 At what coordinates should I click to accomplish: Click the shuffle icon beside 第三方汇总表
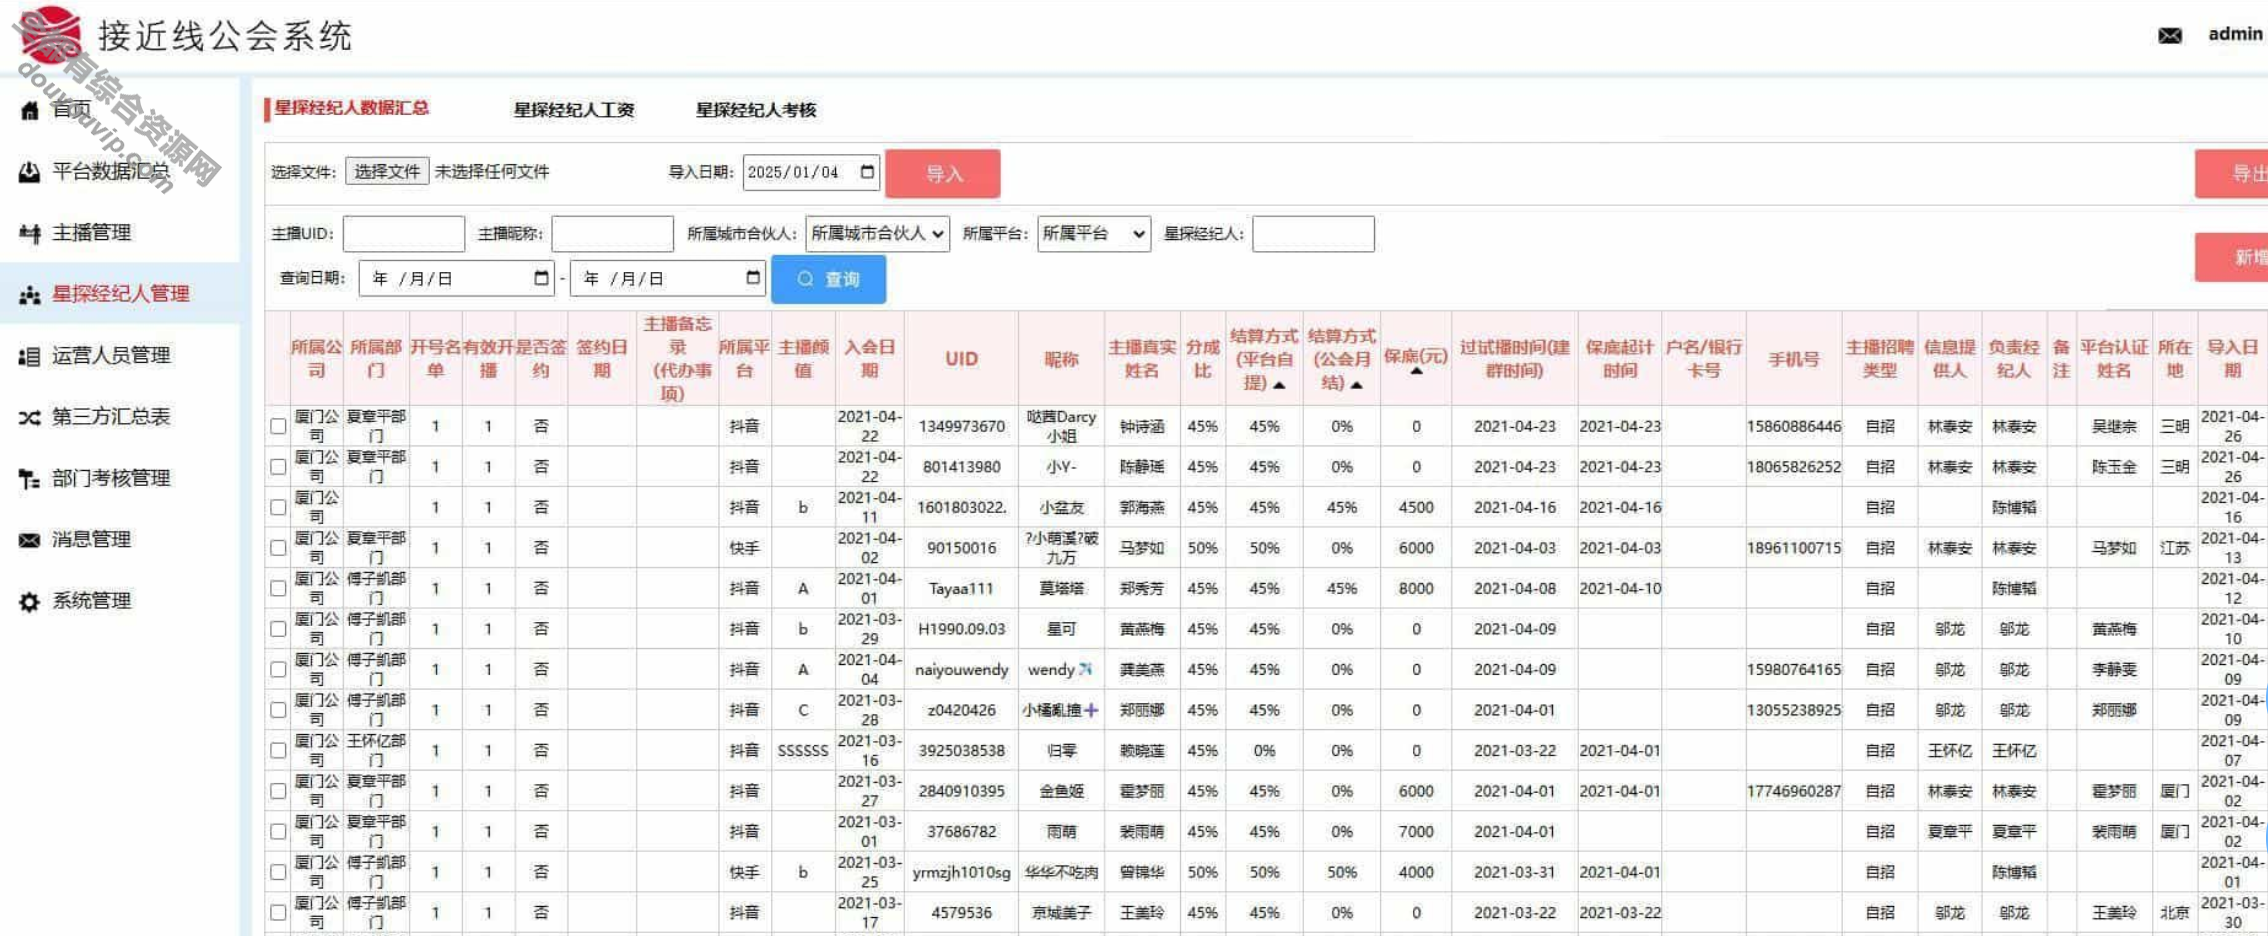[29, 417]
